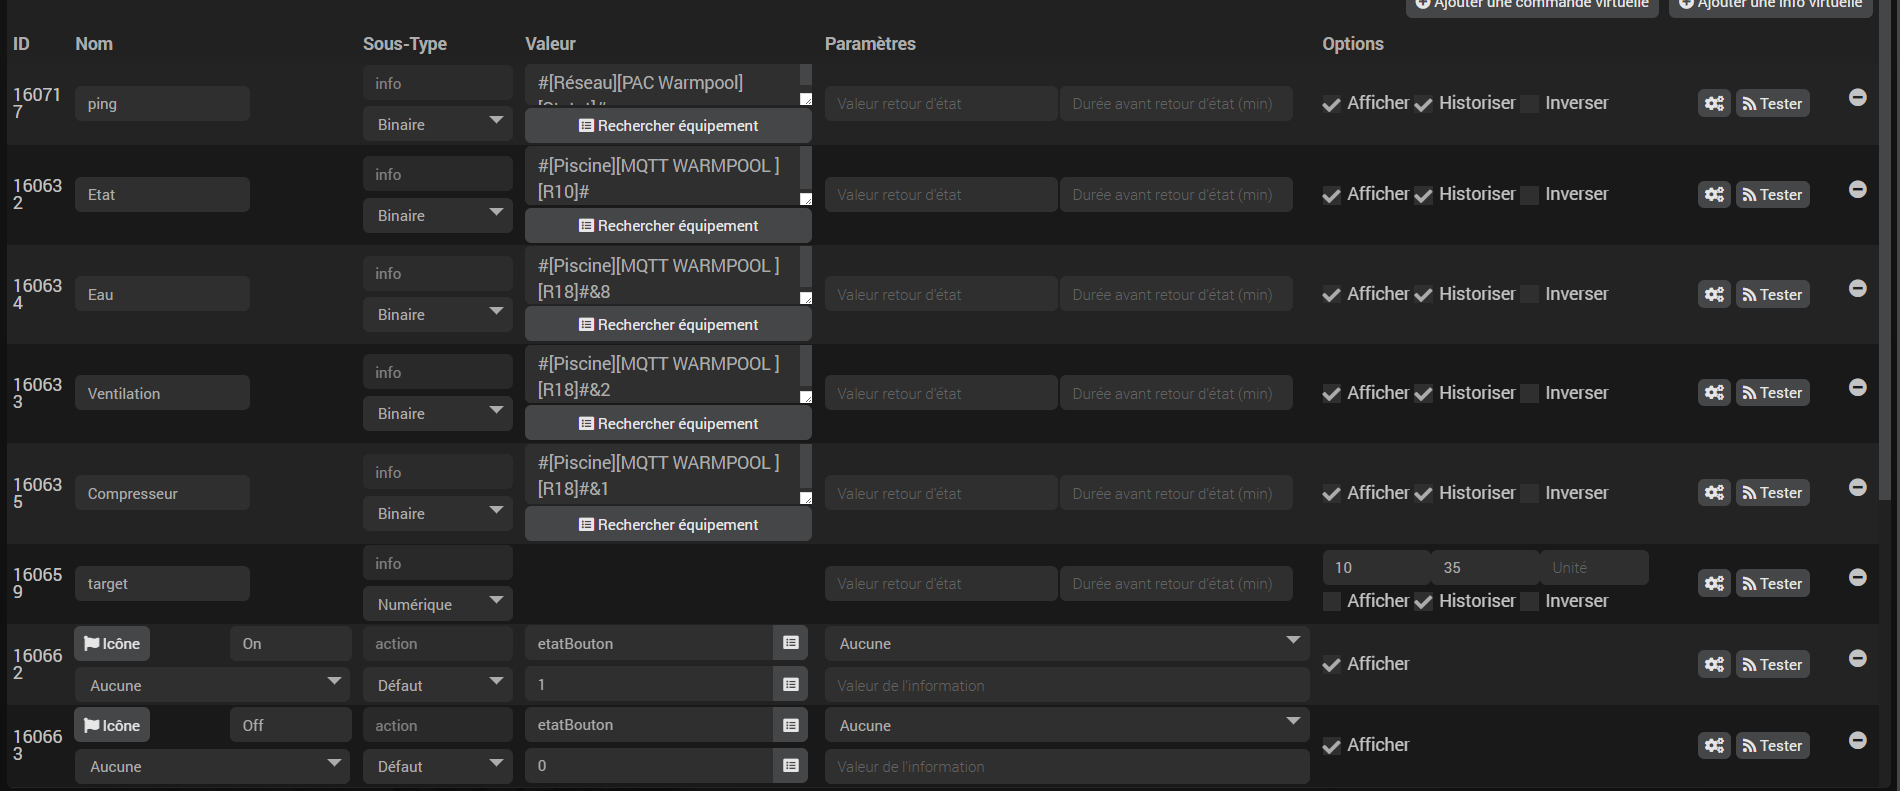1900x791 pixels.
Task: Open Binaire sub-type dropdown for ping
Action: pyautogui.click(x=438, y=125)
